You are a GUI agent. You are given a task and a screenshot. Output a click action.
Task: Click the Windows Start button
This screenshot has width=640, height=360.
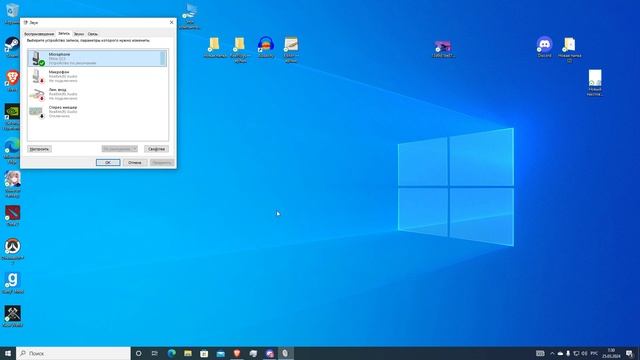click(8, 353)
